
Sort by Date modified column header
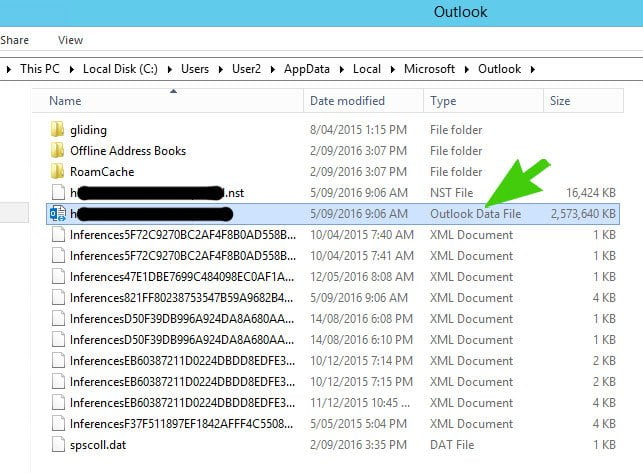363,101
